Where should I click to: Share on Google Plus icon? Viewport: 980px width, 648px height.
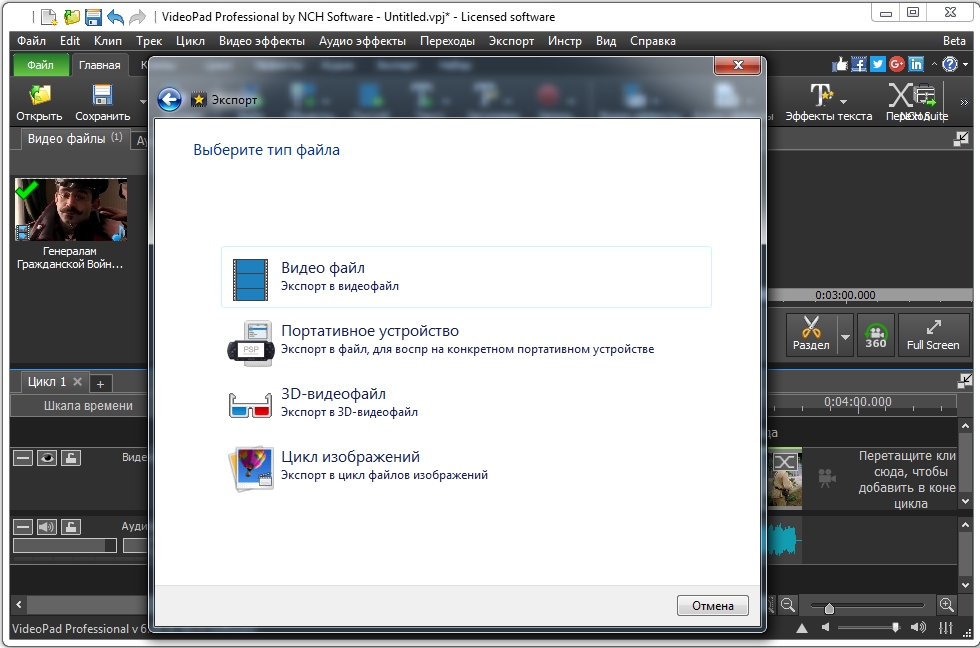tap(897, 64)
